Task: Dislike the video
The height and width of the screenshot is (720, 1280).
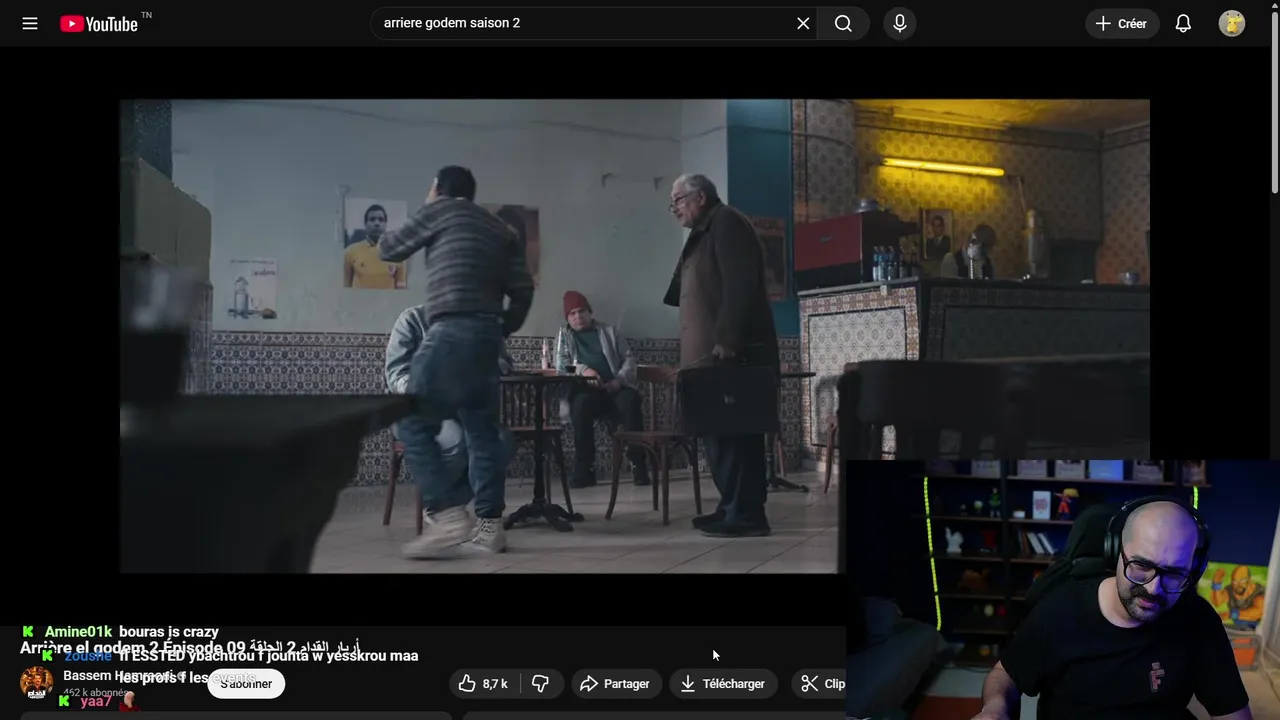Action: point(541,684)
